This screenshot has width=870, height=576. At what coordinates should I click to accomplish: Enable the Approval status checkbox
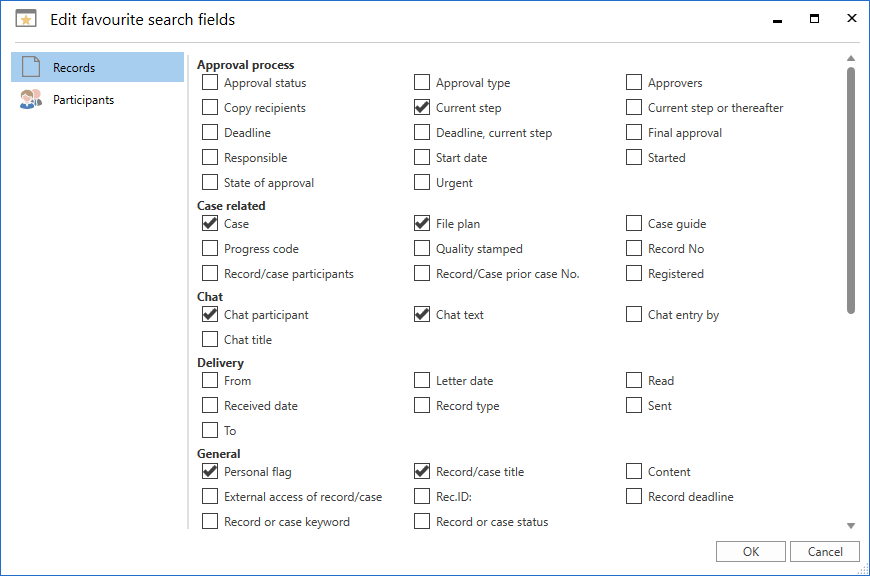point(210,83)
